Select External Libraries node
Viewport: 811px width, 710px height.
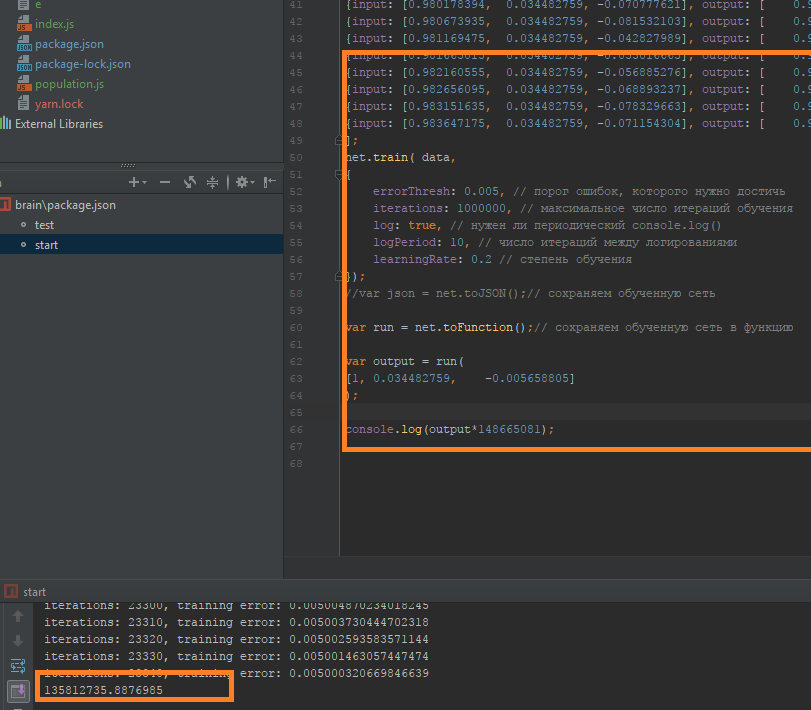coord(59,124)
